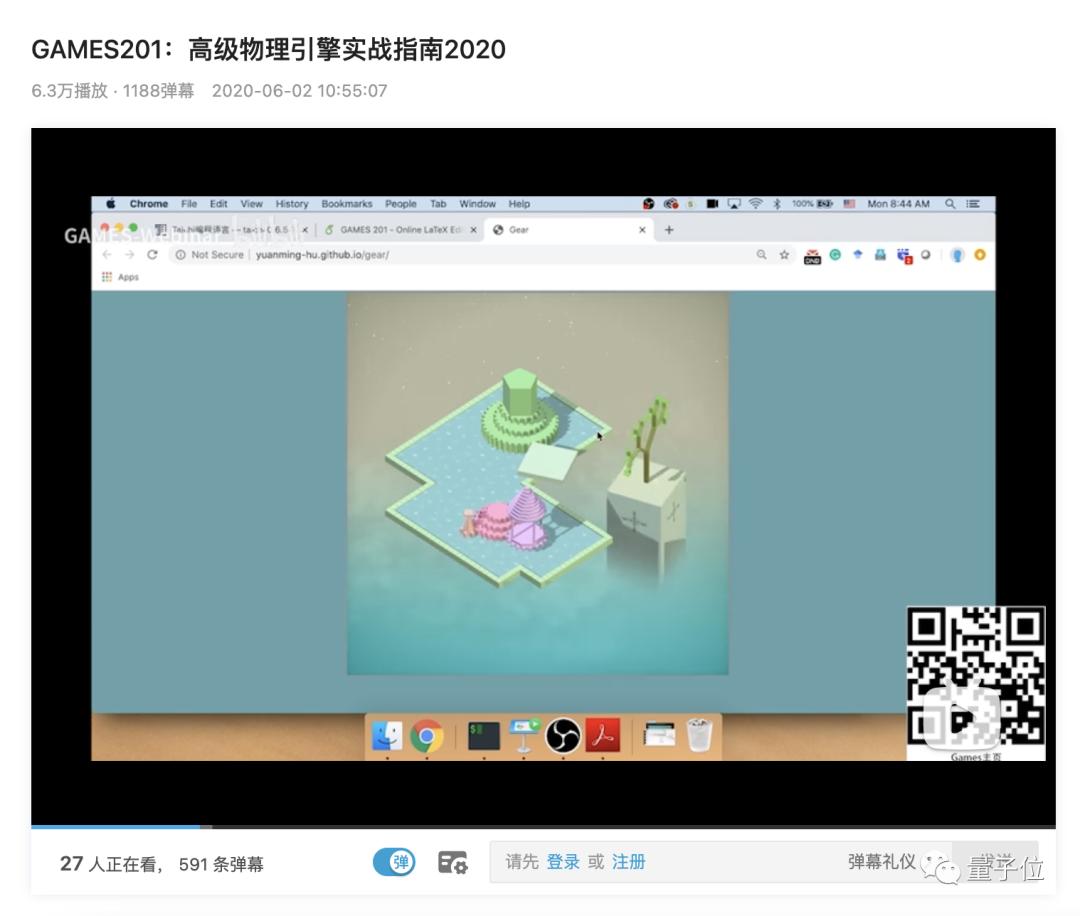Screen dimensions: 1080x916
Task: Open the Apps bookmarks shortcut
Action: tap(121, 277)
